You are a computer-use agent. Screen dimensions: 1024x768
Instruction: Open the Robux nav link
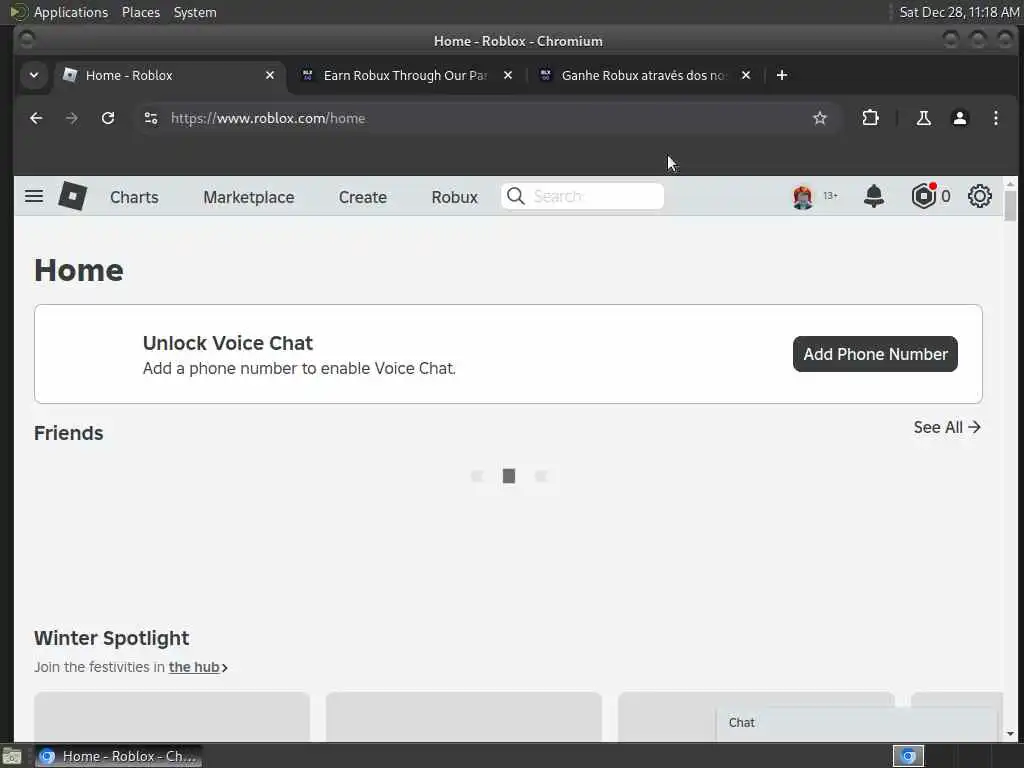click(x=455, y=197)
